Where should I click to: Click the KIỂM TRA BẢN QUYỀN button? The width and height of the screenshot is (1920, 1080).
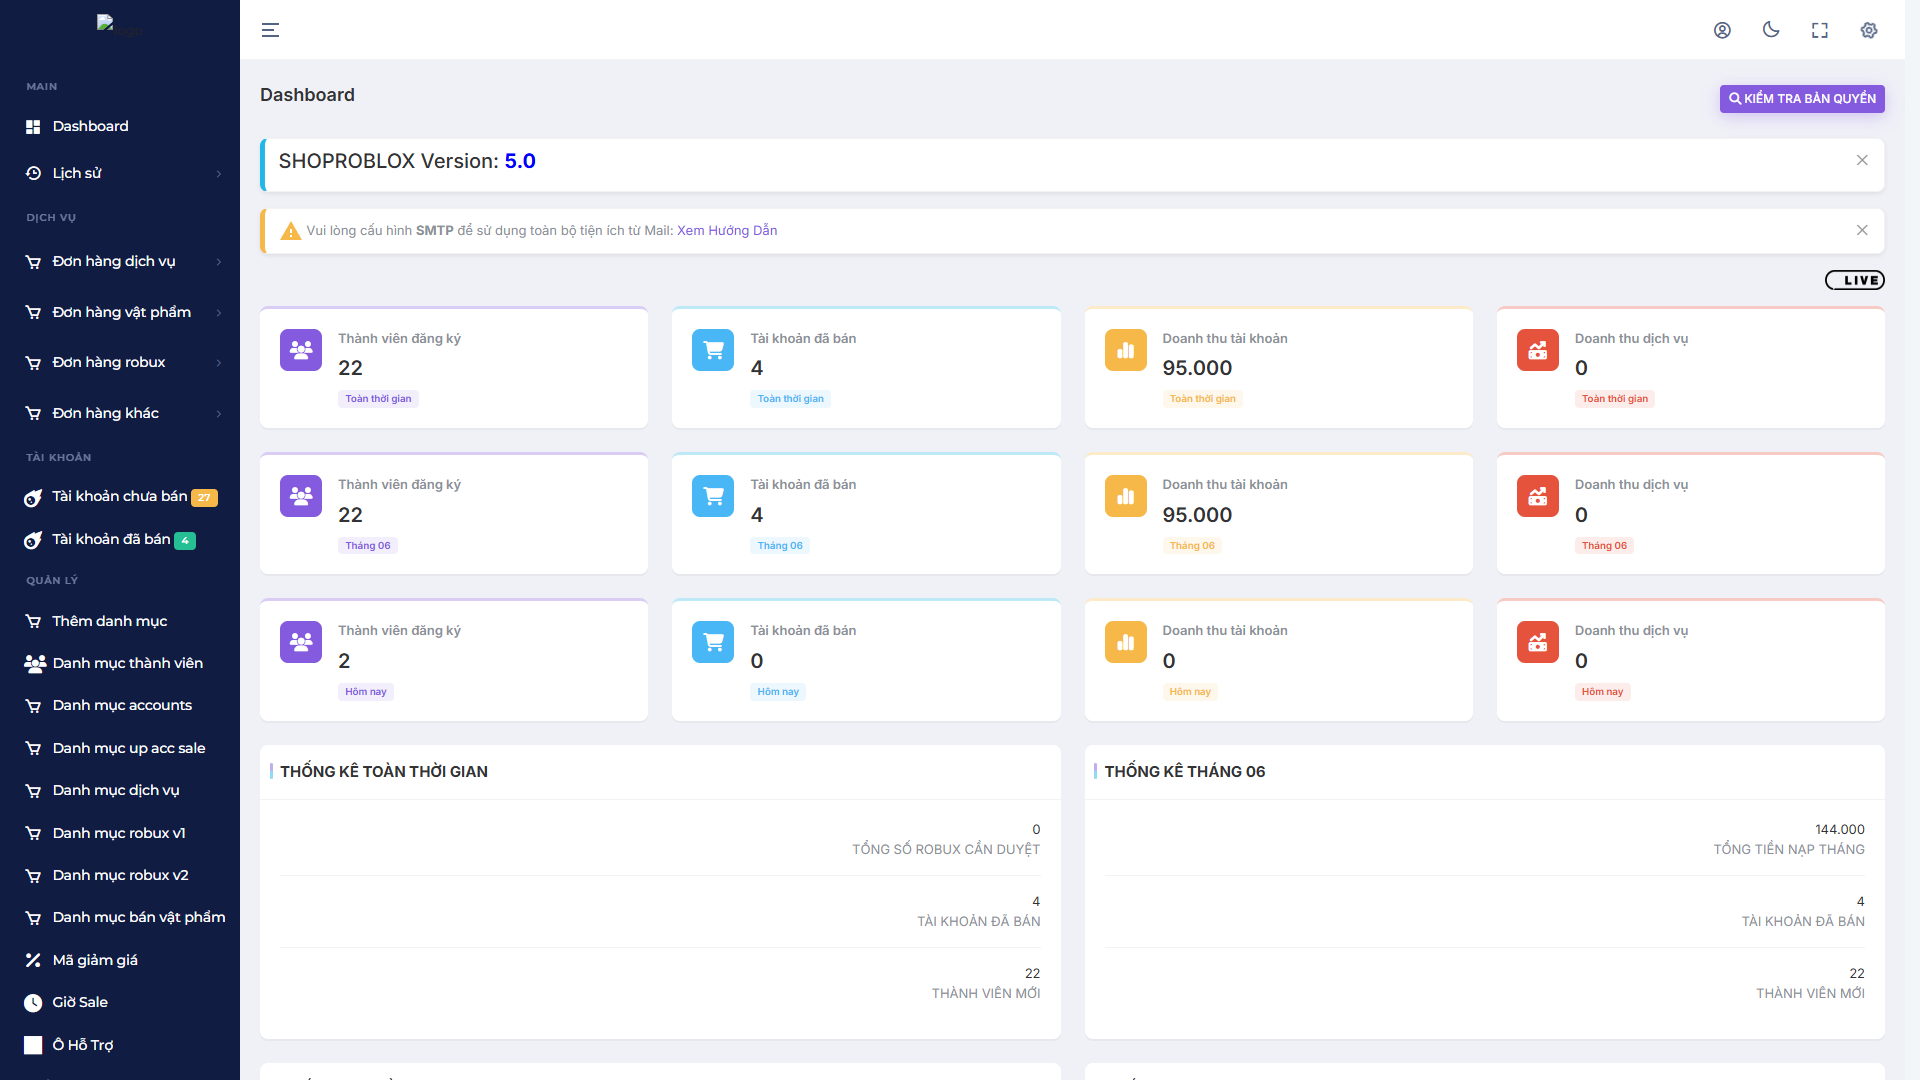[x=1801, y=98]
